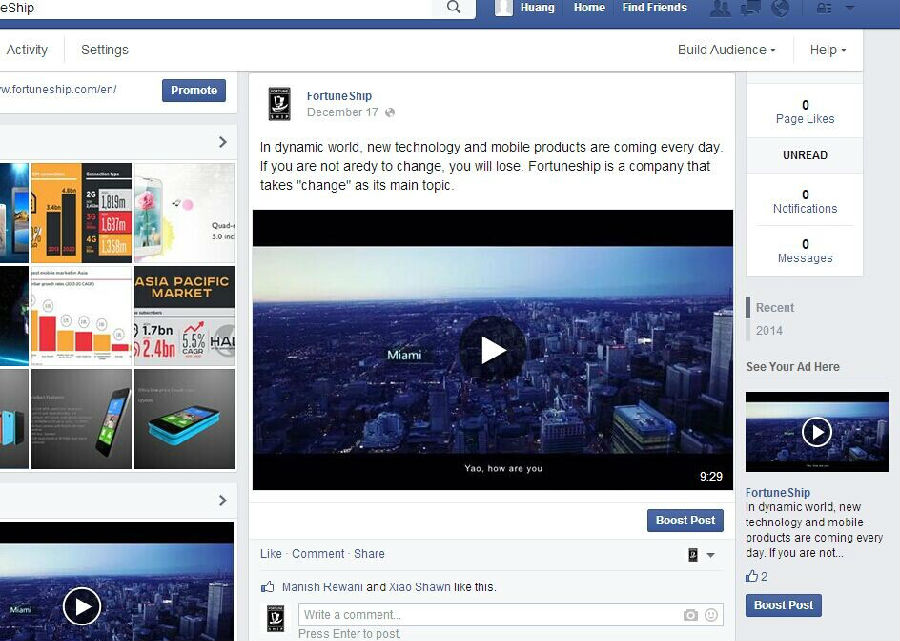Open the Asia Pacific Market photo
Image resolution: width=900 pixels, height=641 pixels.
point(184,316)
